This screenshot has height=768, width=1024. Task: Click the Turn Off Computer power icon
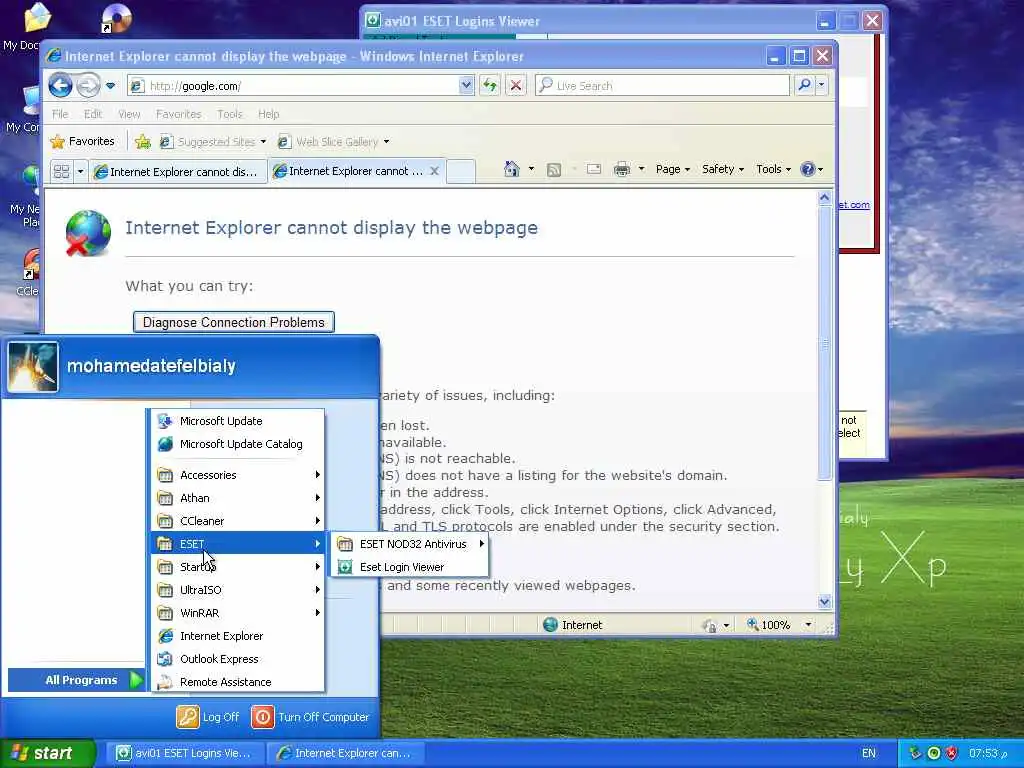pyautogui.click(x=263, y=717)
